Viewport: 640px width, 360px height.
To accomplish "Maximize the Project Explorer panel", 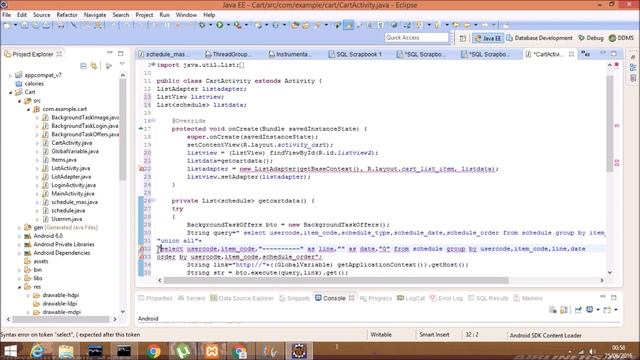I will tap(120, 53).
